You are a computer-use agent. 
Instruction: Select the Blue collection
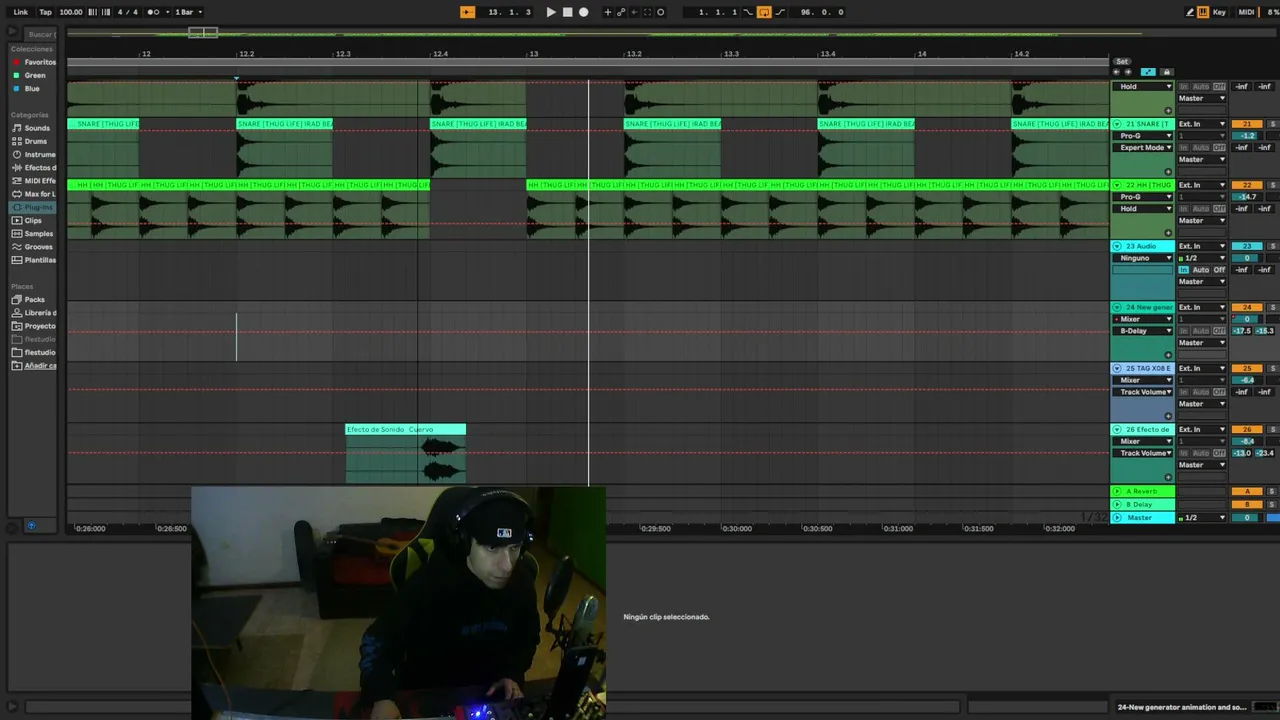(32, 88)
